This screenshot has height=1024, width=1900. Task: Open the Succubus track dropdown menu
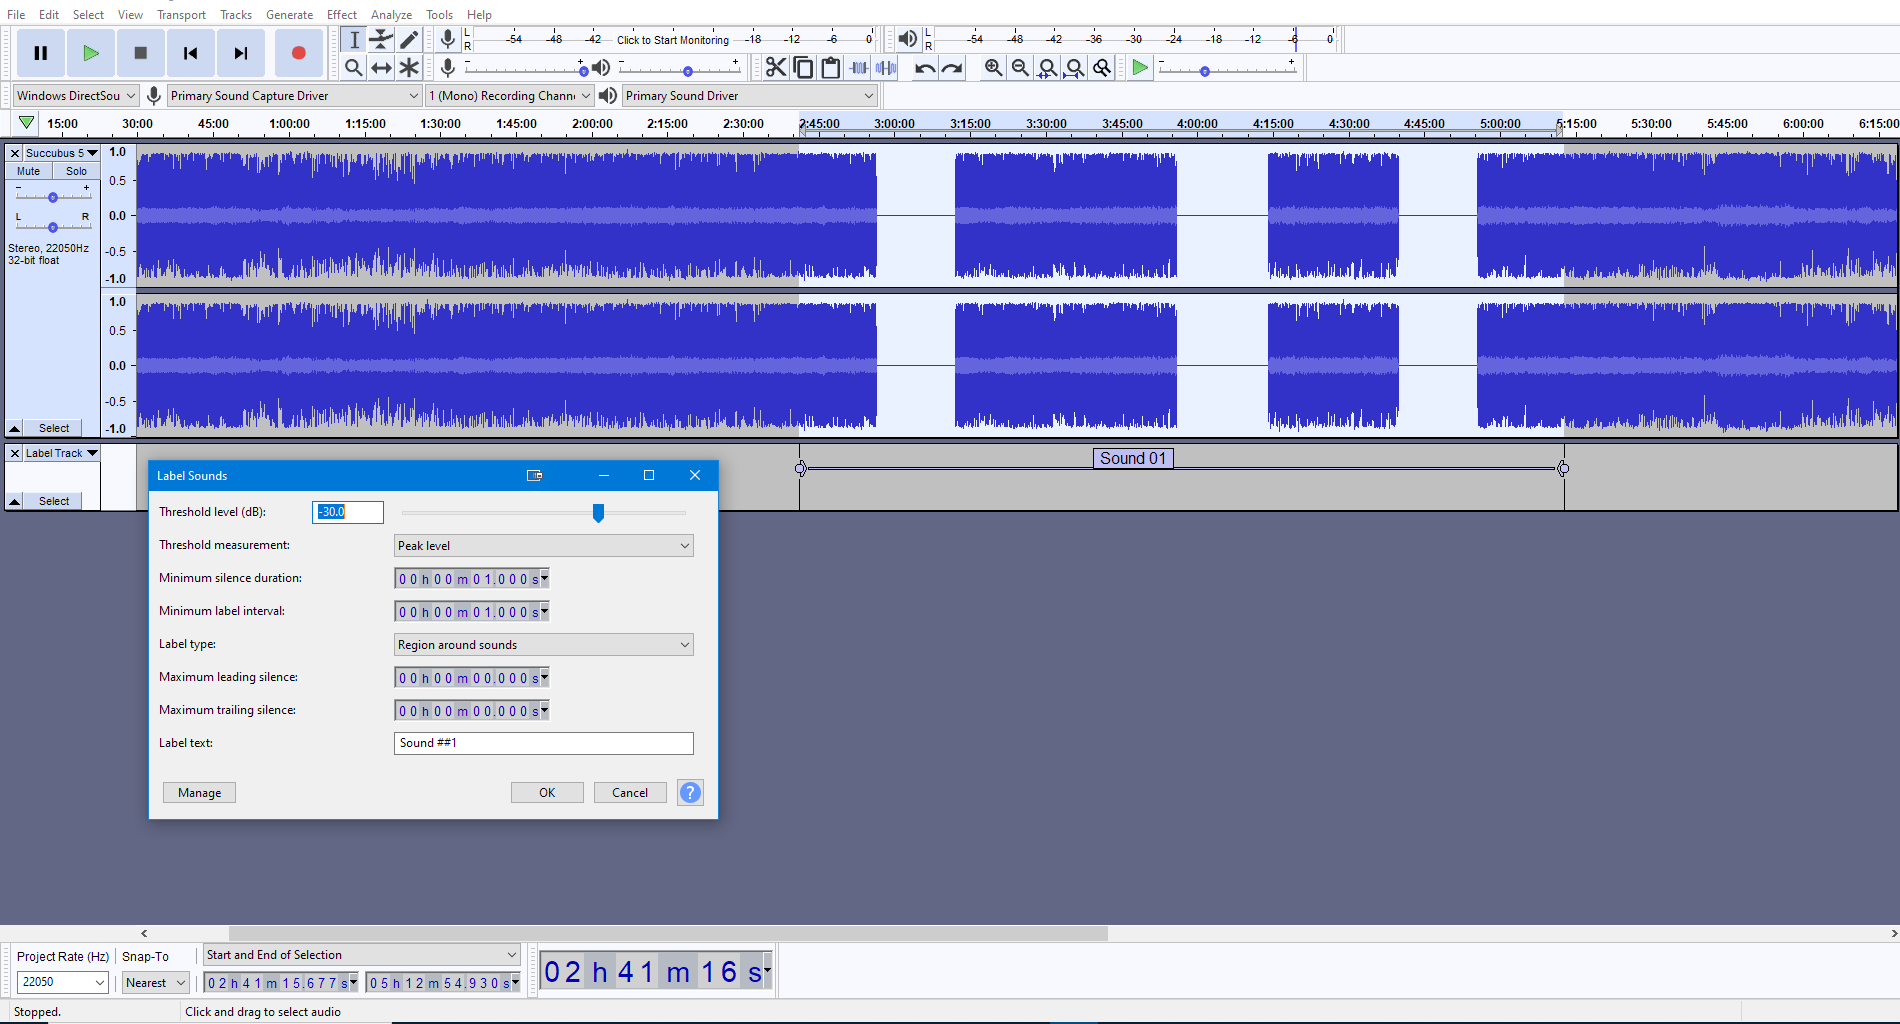coord(61,153)
